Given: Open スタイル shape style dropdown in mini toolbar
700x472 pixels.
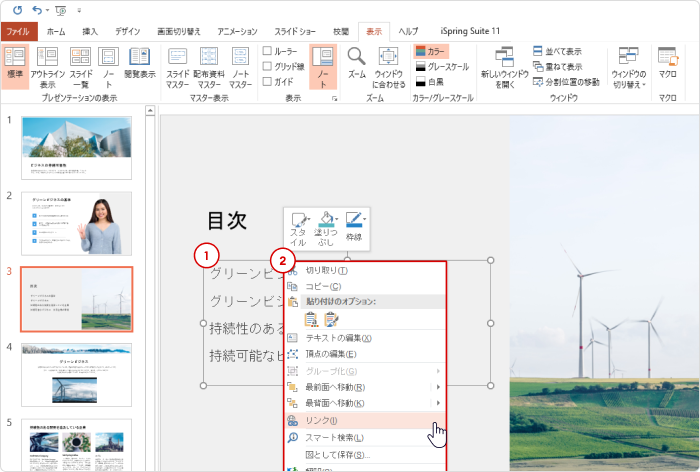Looking at the screenshot, I should (299, 229).
